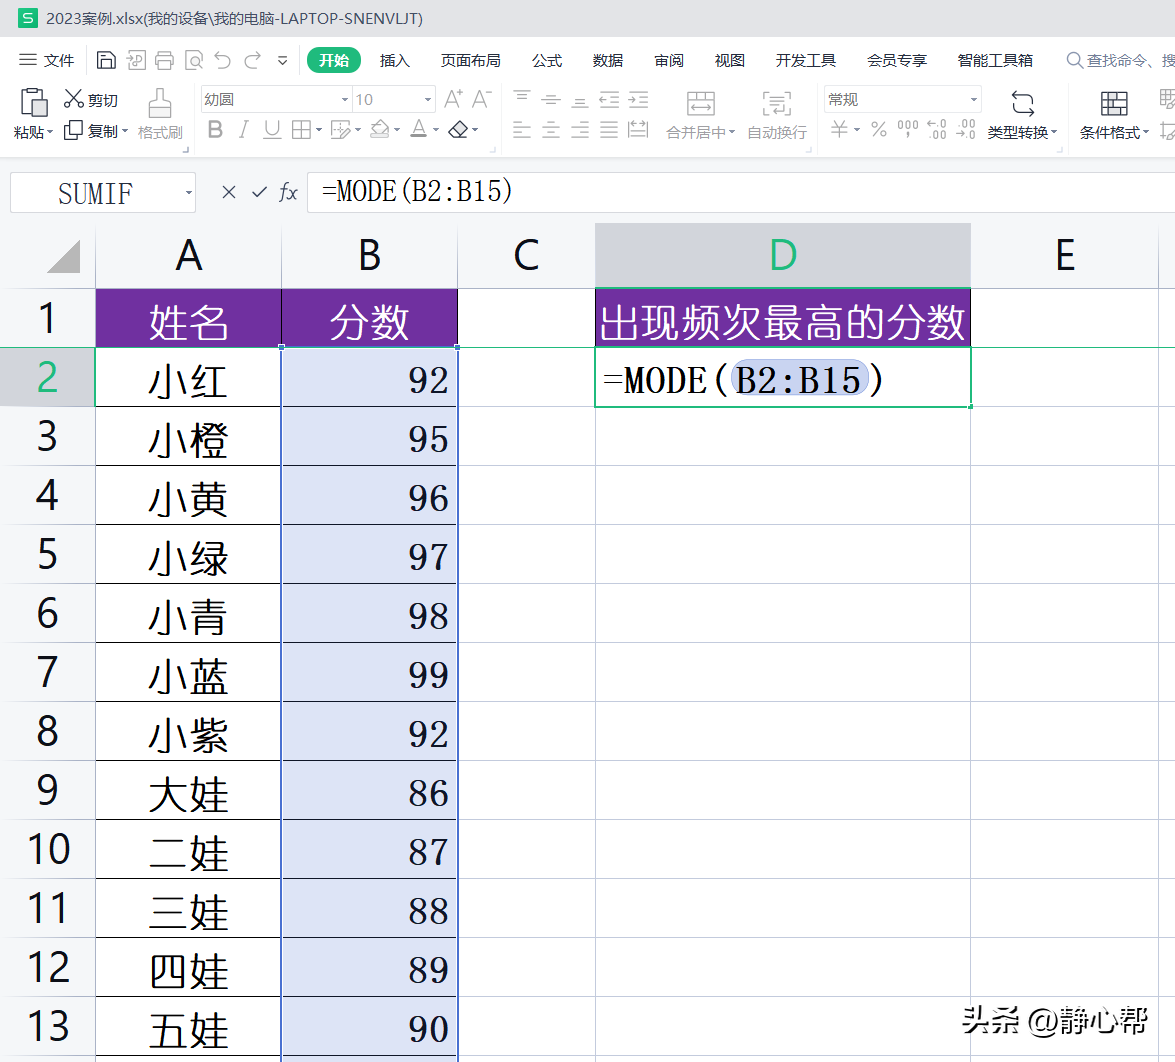Open the Smart Toolbox (智能工具箱) tab
1175x1062 pixels.
click(x=995, y=61)
